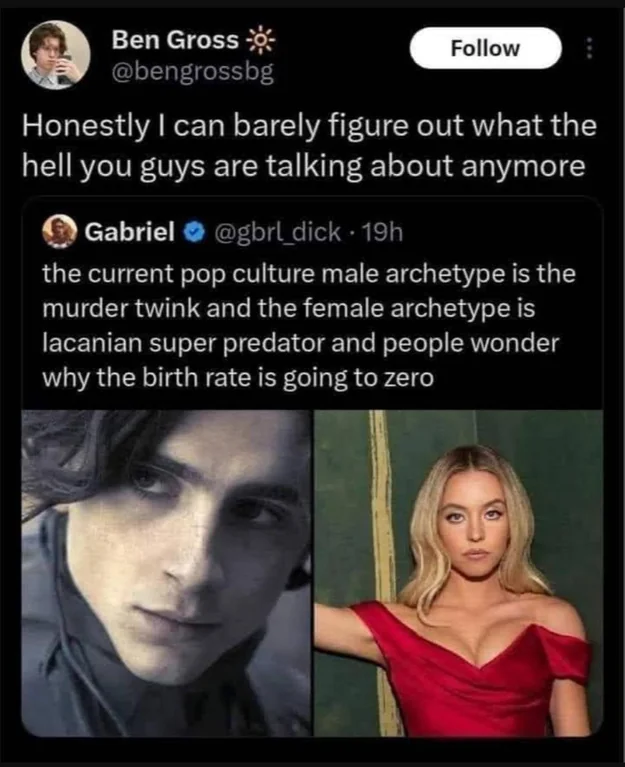Expand the left photo of the dark-haired man
This screenshot has height=767, width=625.
(166, 573)
